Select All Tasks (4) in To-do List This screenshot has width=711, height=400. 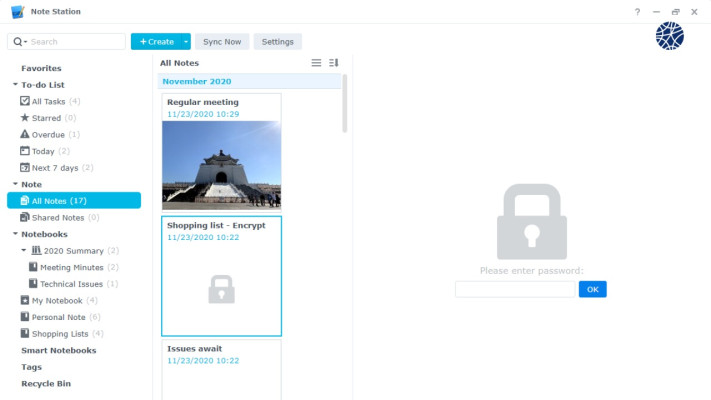point(56,101)
